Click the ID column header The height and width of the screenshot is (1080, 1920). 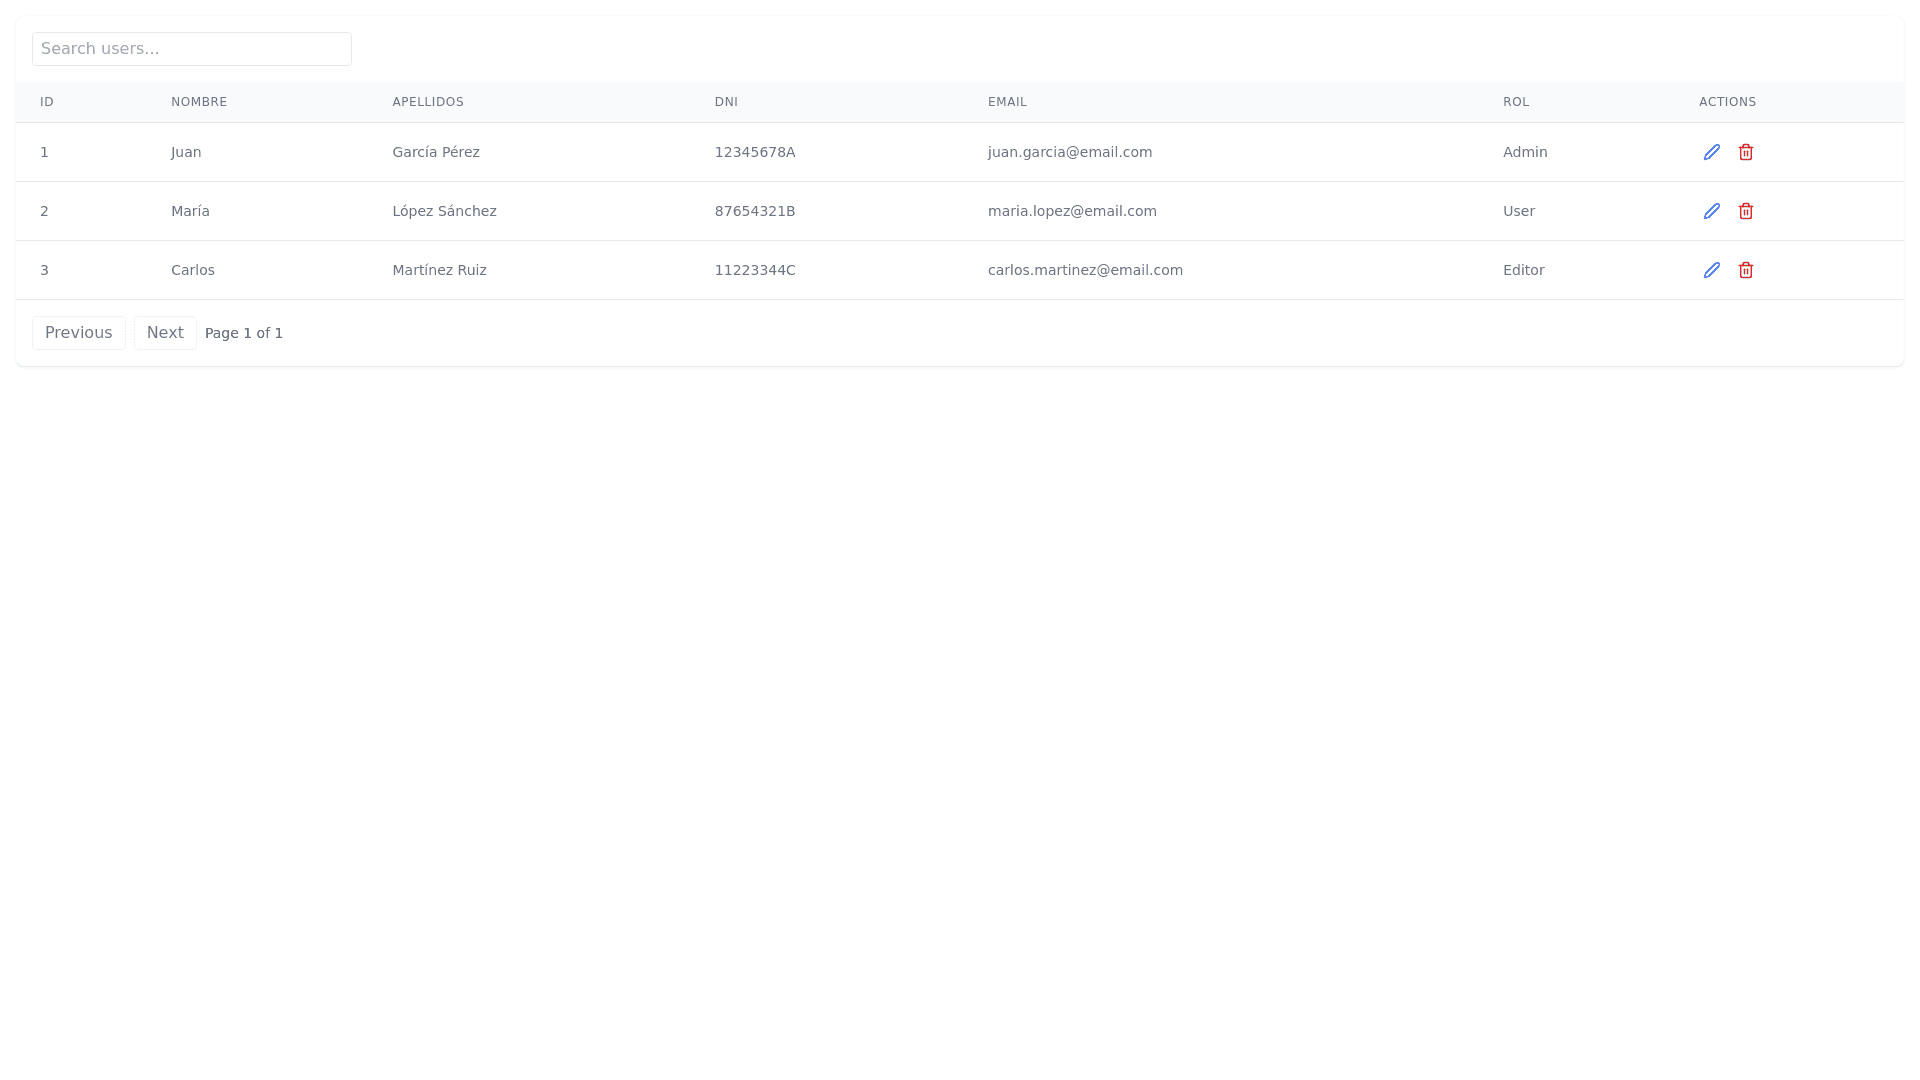pyautogui.click(x=47, y=102)
